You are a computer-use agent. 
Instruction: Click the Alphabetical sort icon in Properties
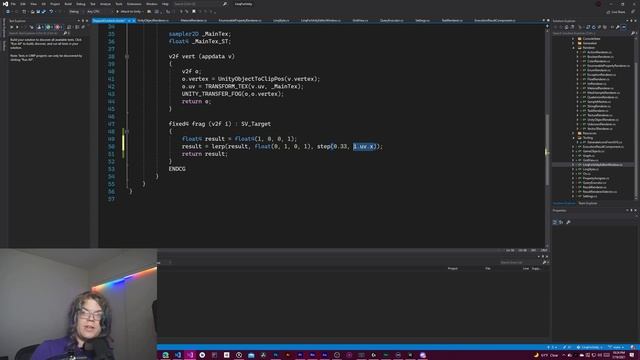[x=561, y=222]
